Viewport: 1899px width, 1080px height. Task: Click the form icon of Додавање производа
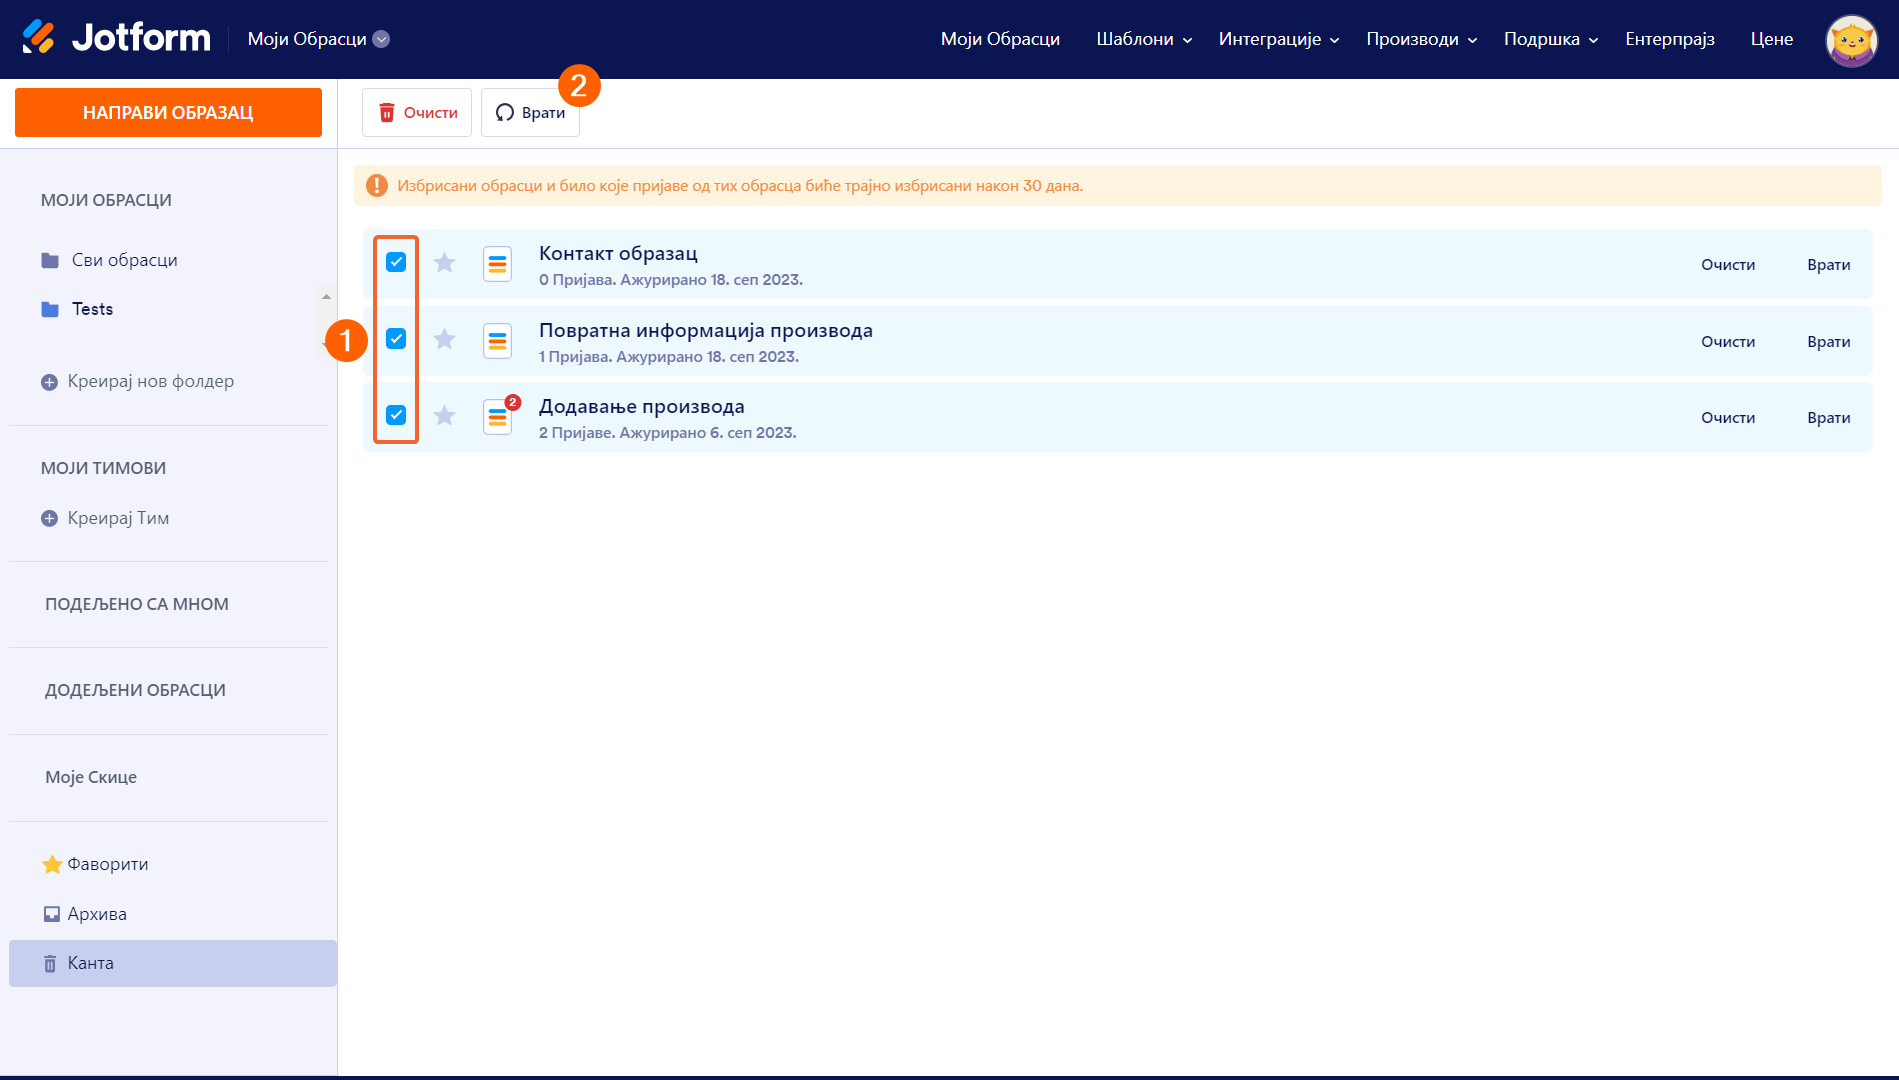[x=497, y=417]
